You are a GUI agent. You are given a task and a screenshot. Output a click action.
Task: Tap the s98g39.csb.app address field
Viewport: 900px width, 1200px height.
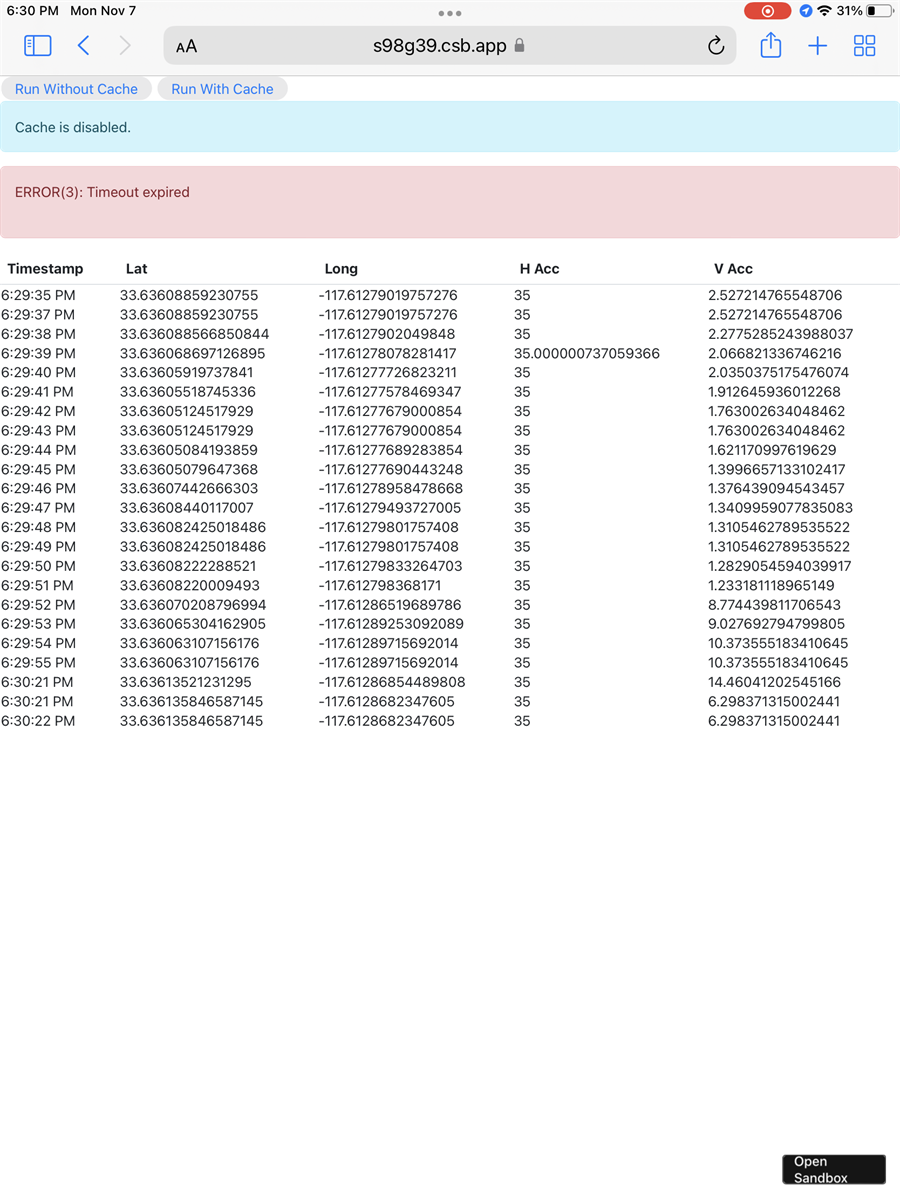click(x=450, y=46)
